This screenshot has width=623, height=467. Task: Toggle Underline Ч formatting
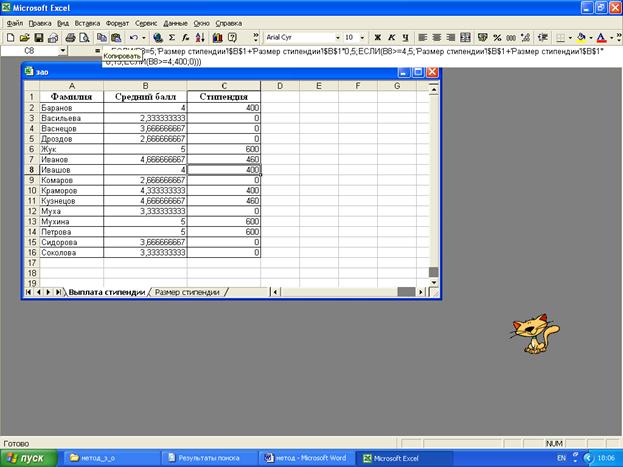pos(405,38)
